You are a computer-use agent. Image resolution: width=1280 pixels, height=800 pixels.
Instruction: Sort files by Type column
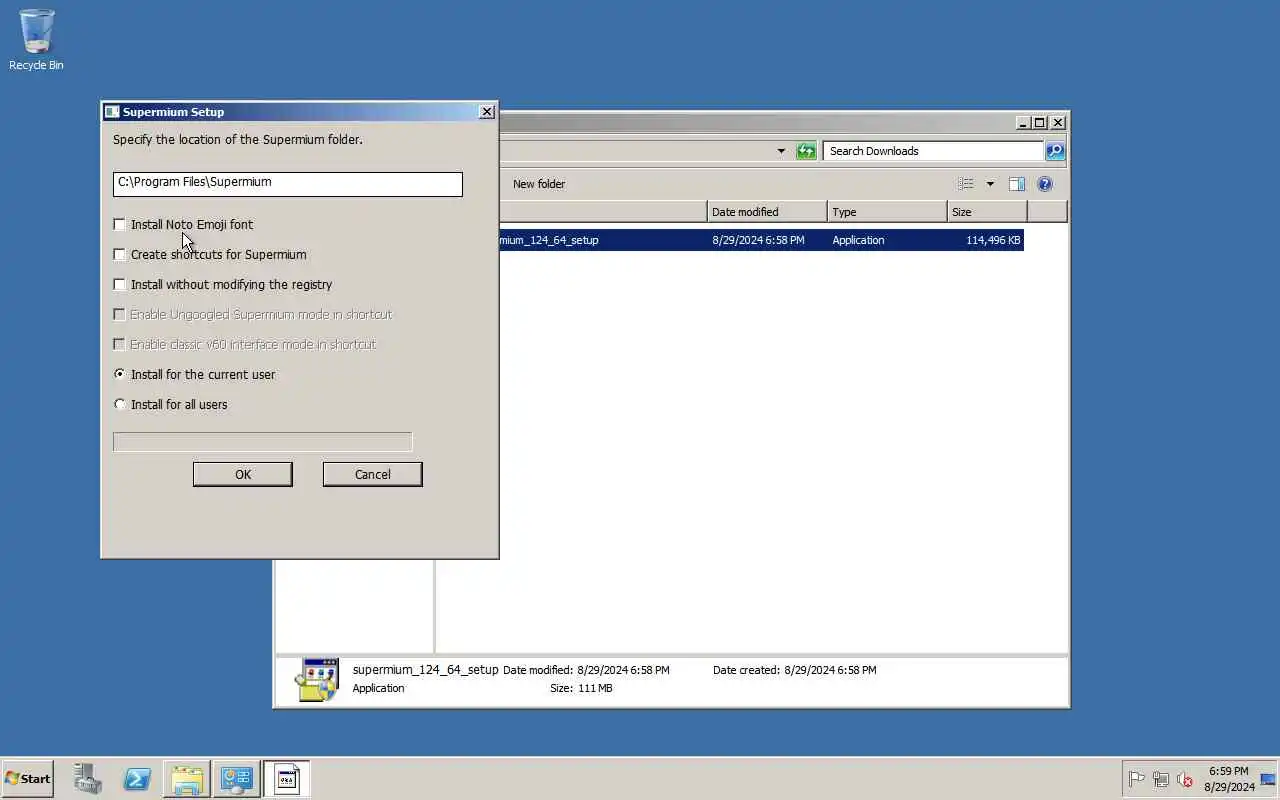tap(887, 212)
